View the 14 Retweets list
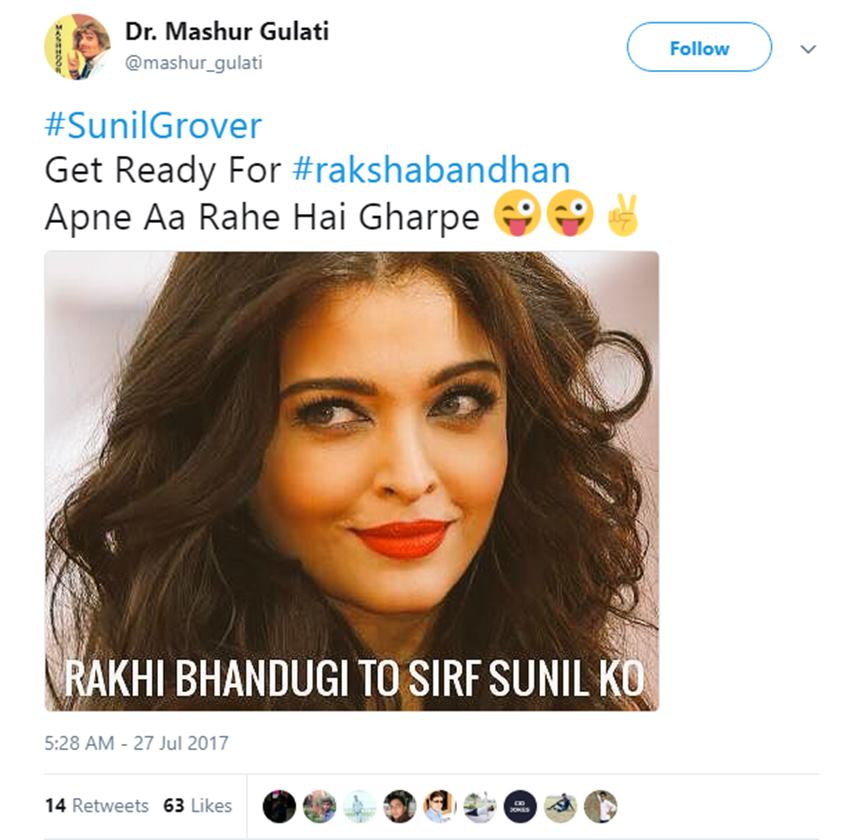Viewport: 850px width, 840px height. pos(97,805)
